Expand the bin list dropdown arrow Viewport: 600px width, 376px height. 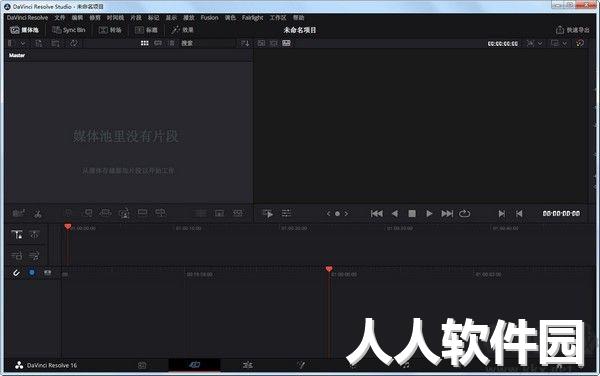click(23, 43)
